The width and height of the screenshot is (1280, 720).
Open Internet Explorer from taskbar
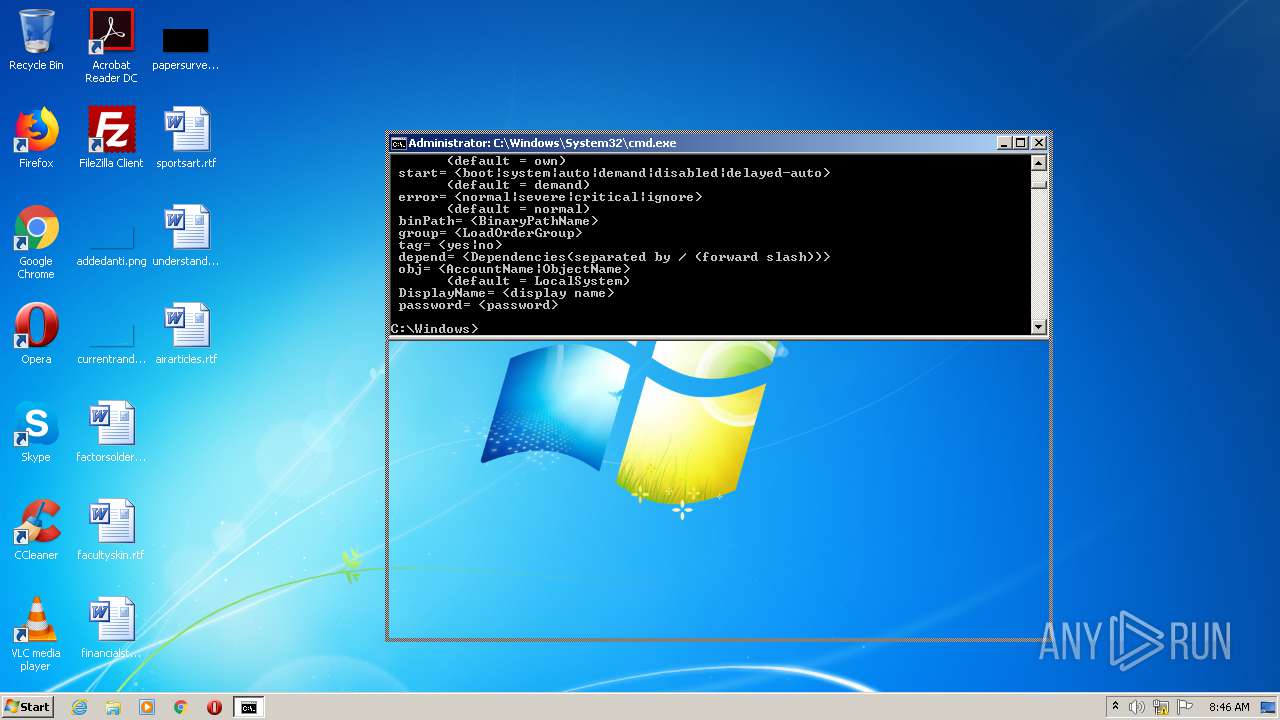79,707
